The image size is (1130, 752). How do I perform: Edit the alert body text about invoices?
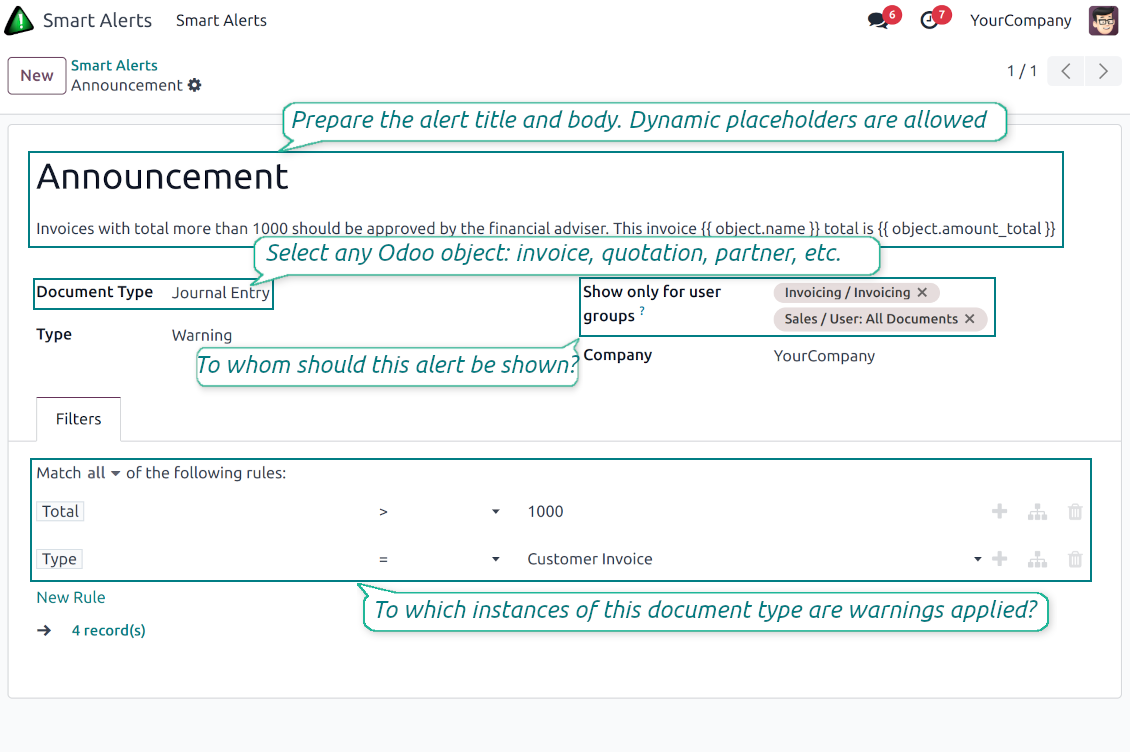point(546,229)
